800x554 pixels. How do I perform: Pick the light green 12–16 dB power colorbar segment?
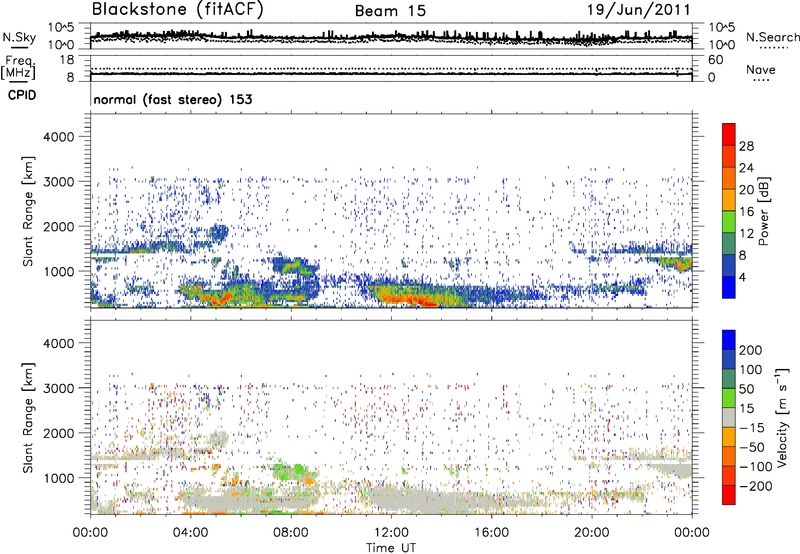click(729, 221)
